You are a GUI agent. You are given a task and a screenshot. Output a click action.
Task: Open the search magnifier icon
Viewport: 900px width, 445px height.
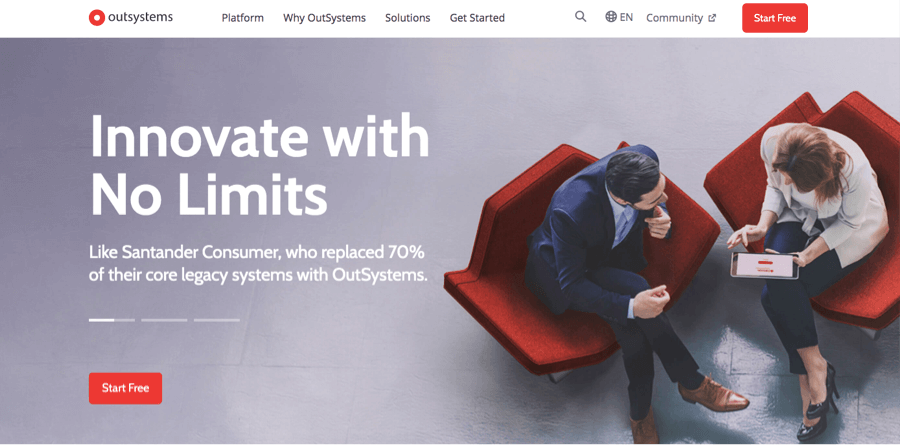[580, 17]
